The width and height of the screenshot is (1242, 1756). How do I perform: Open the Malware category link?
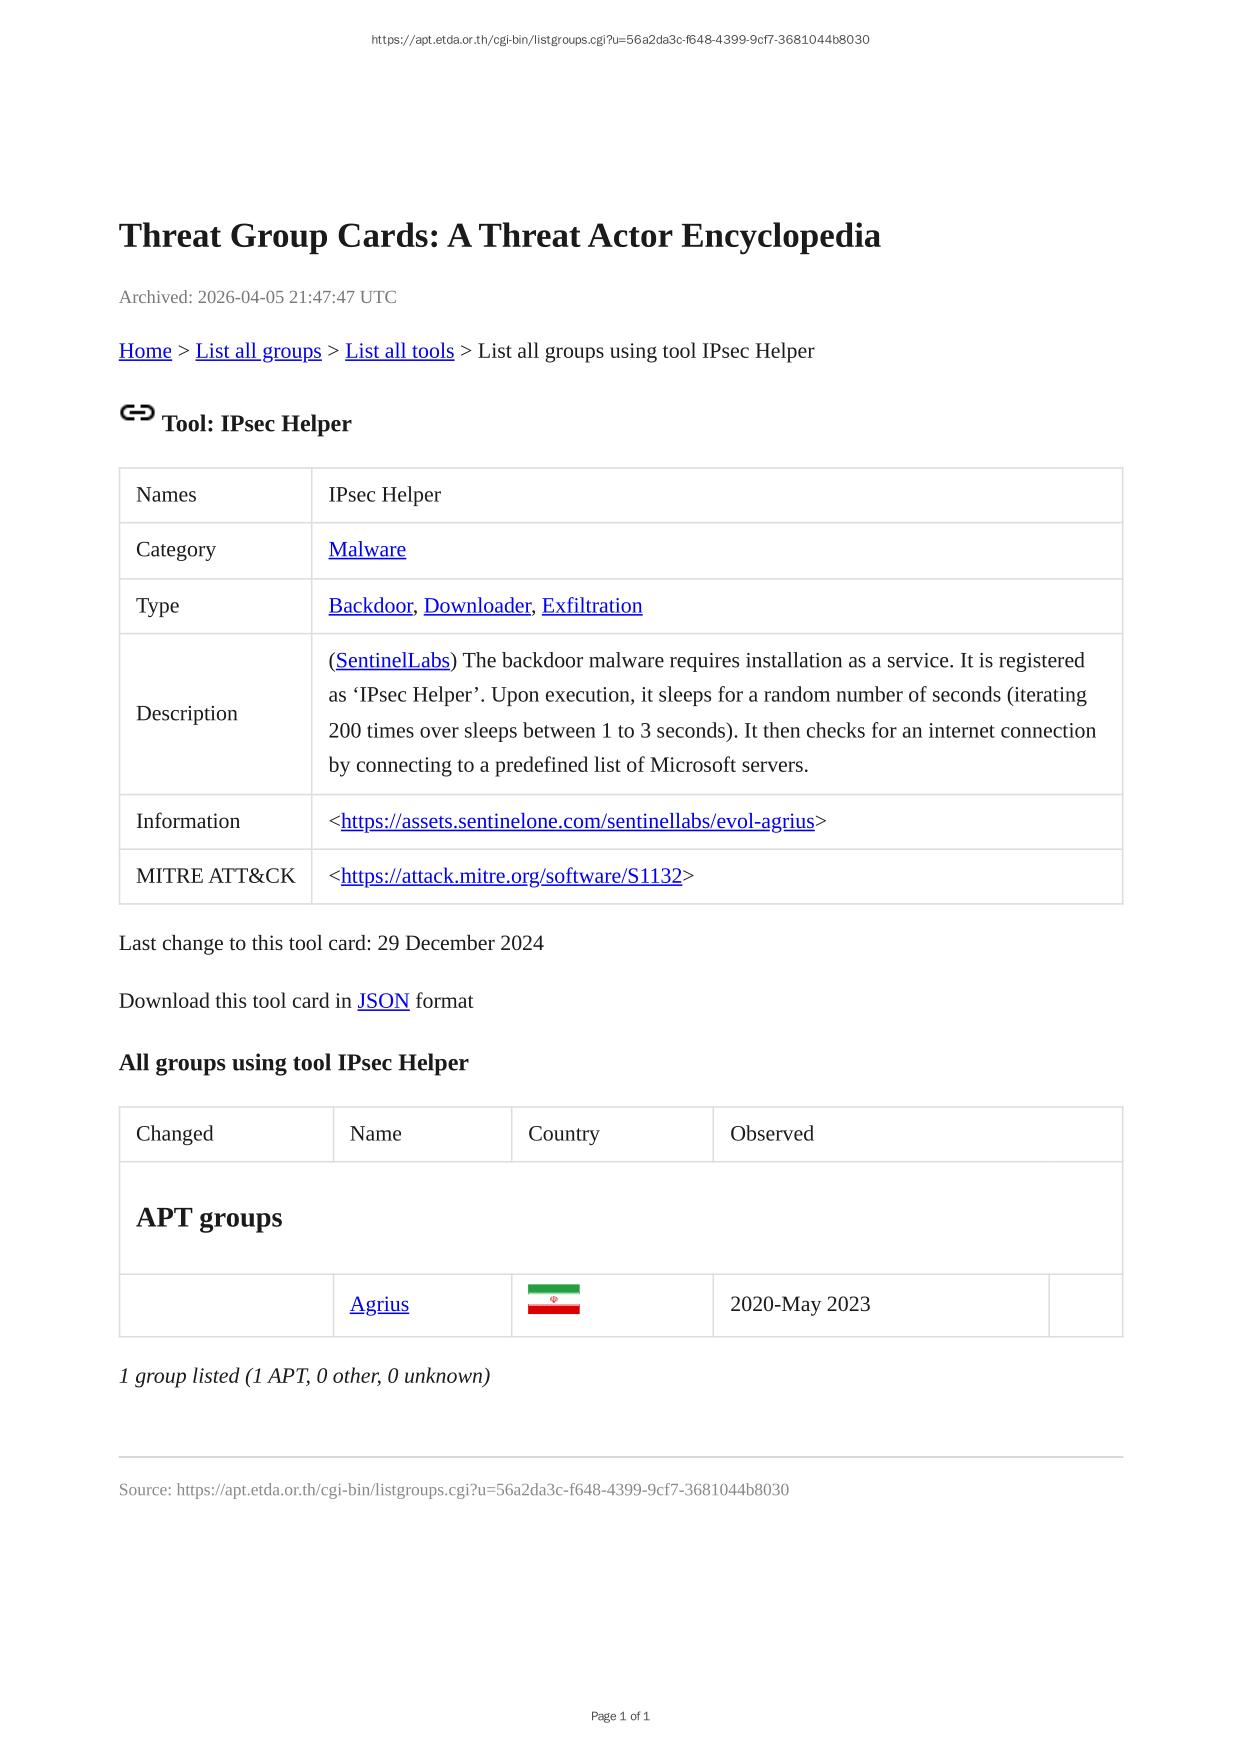(x=367, y=550)
